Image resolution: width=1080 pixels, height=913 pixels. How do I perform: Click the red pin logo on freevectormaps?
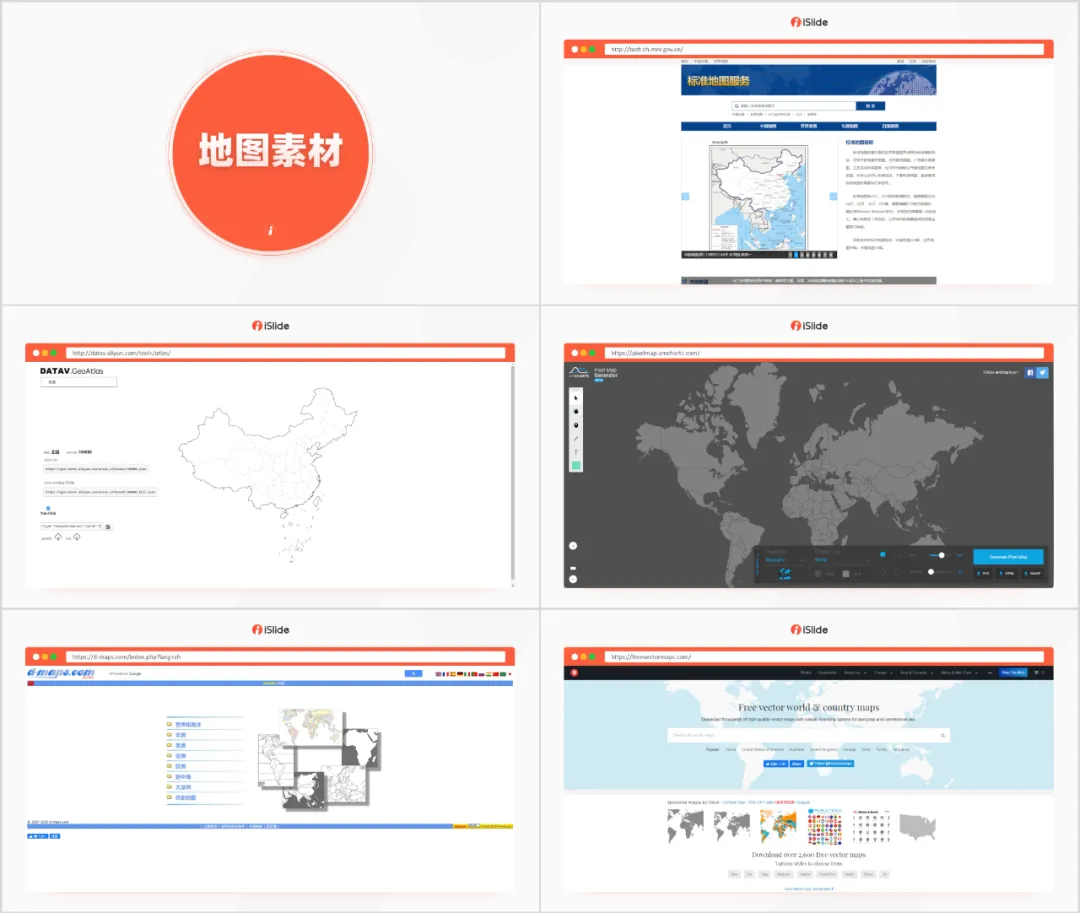pos(574,673)
